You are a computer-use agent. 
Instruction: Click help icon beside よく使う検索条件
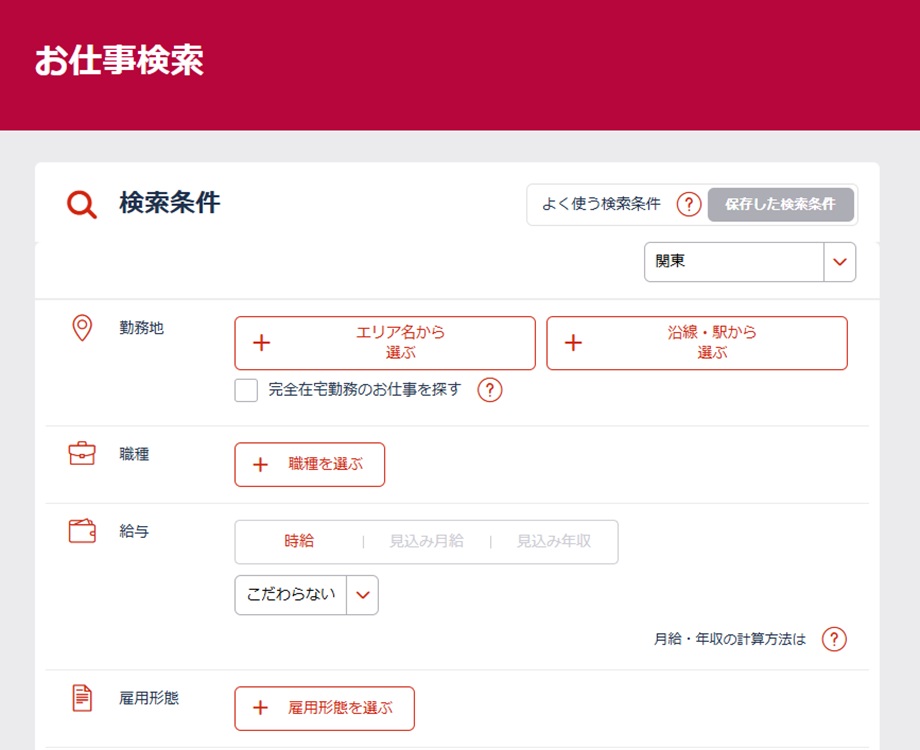(688, 204)
